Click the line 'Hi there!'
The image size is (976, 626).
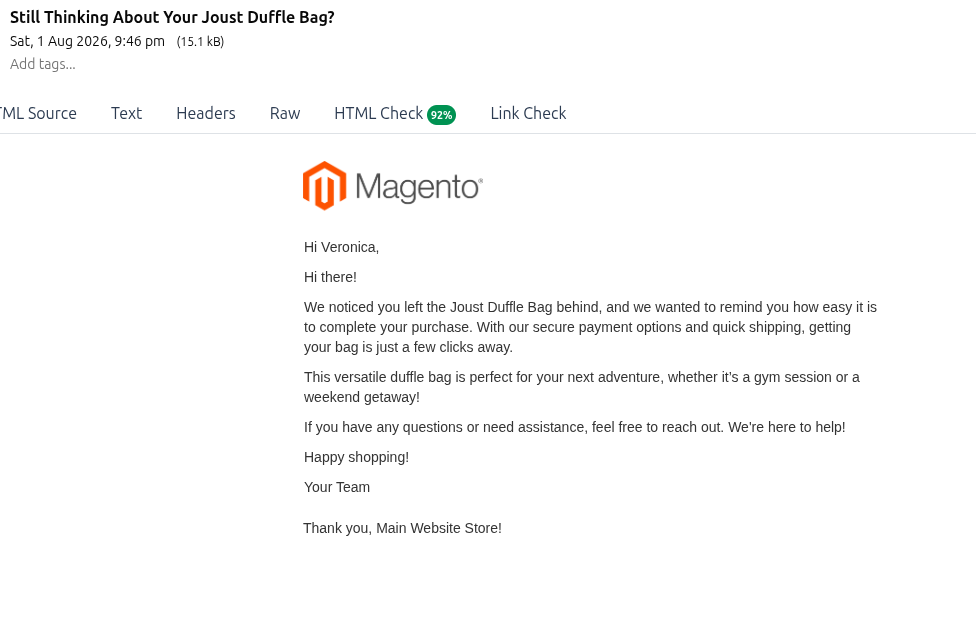(x=330, y=277)
